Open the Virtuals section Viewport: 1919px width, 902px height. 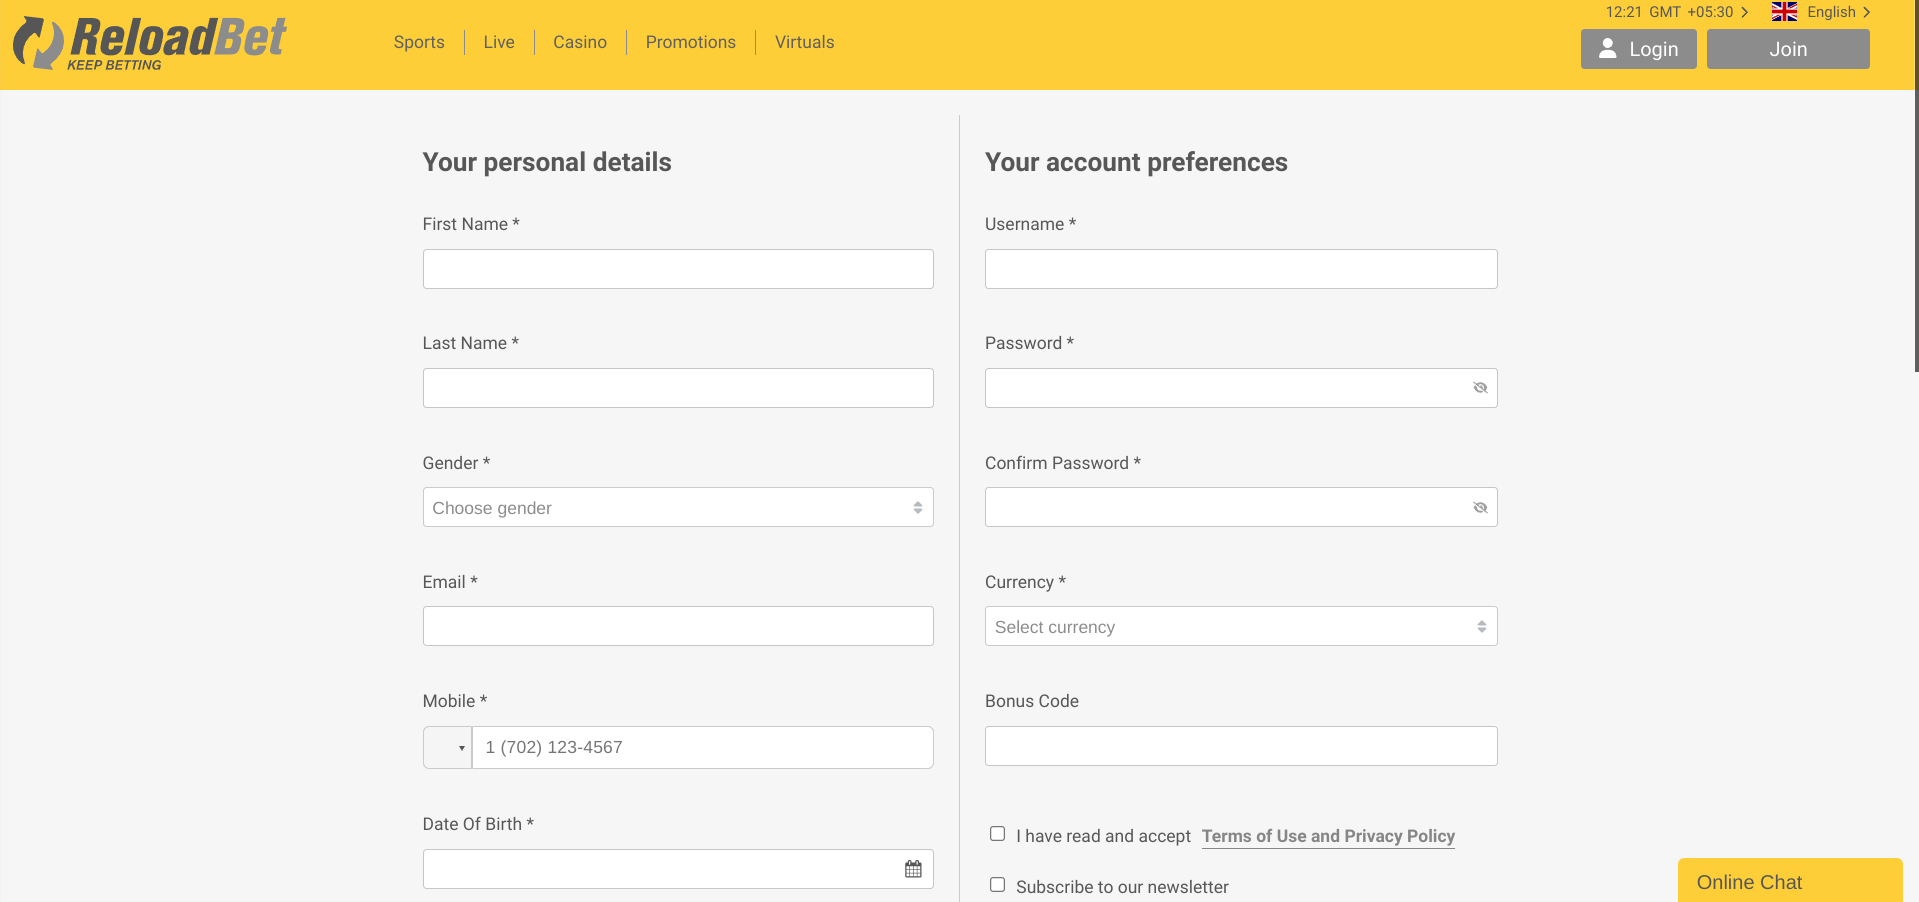pyautogui.click(x=805, y=42)
